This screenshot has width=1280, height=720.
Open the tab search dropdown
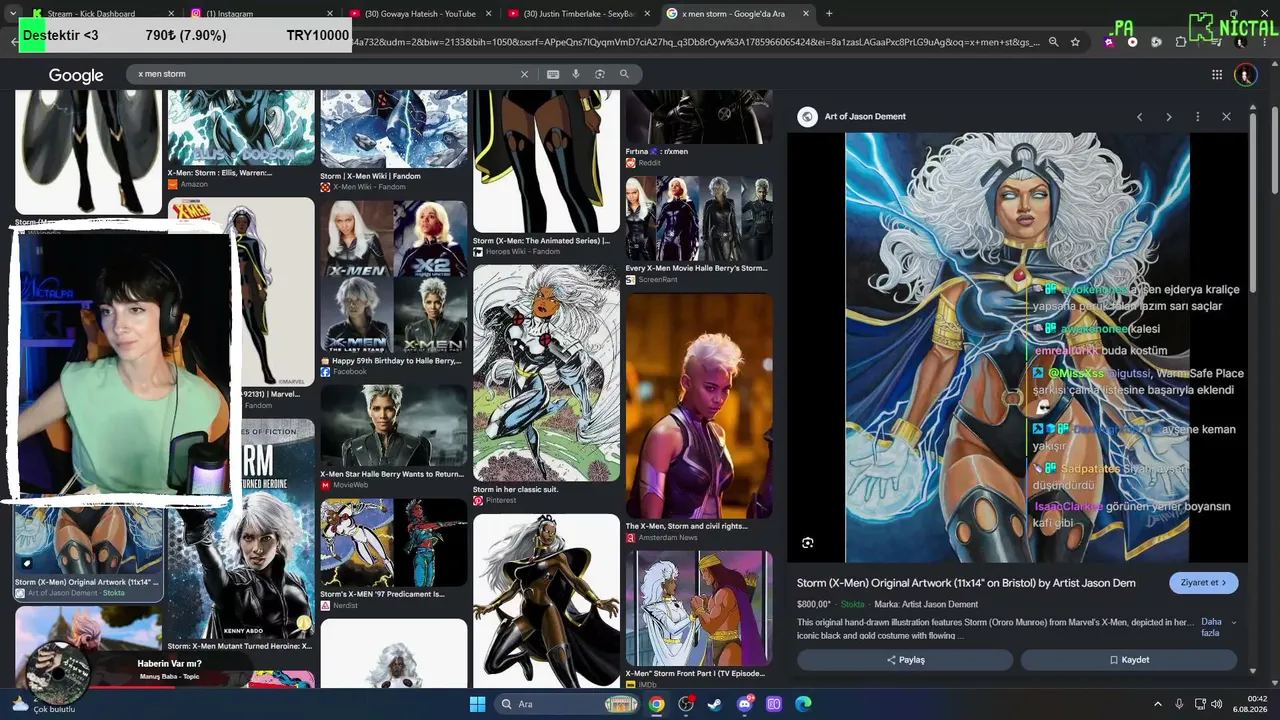coord(12,14)
